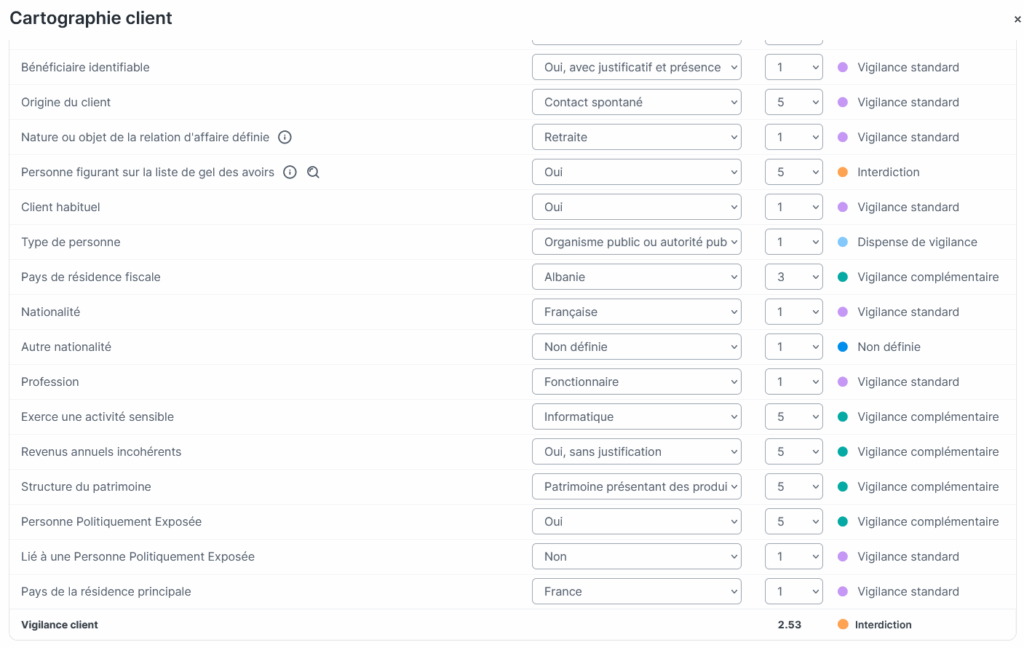Open the score selector for Client habituel
Viewport: 1024px width, 648px height.
793,207
